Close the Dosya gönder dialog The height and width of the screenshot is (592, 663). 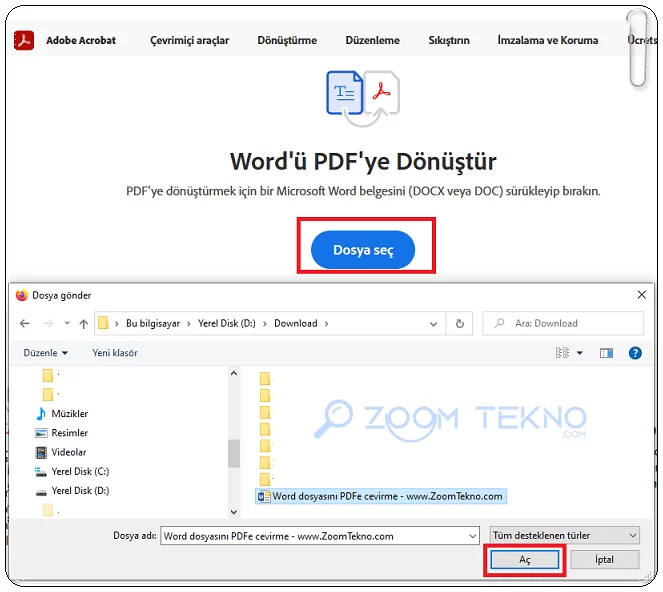click(641, 295)
